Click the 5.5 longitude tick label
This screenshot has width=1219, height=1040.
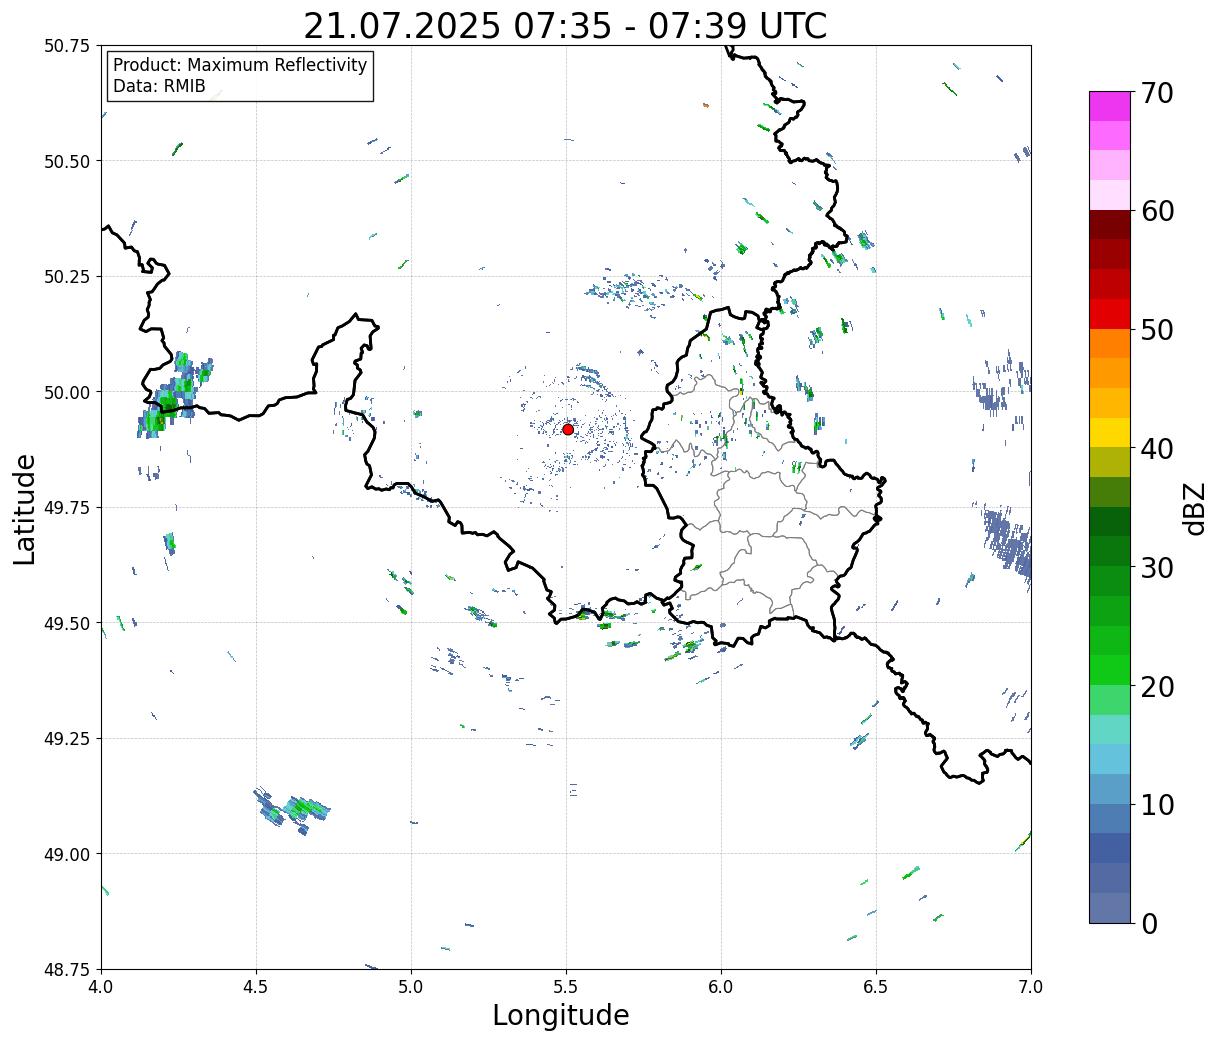click(566, 987)
